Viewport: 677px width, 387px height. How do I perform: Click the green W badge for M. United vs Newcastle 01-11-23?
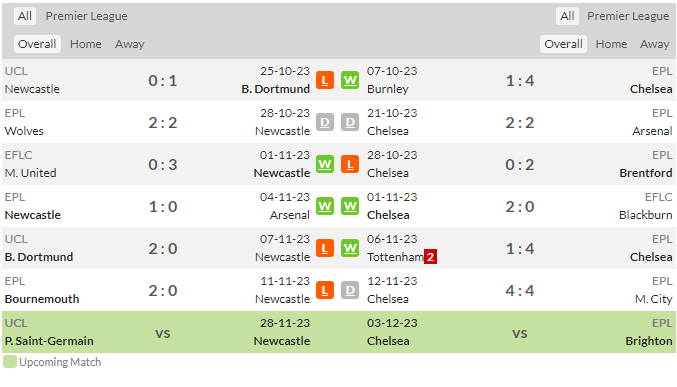pyautogui.click(x=325, y=164)
